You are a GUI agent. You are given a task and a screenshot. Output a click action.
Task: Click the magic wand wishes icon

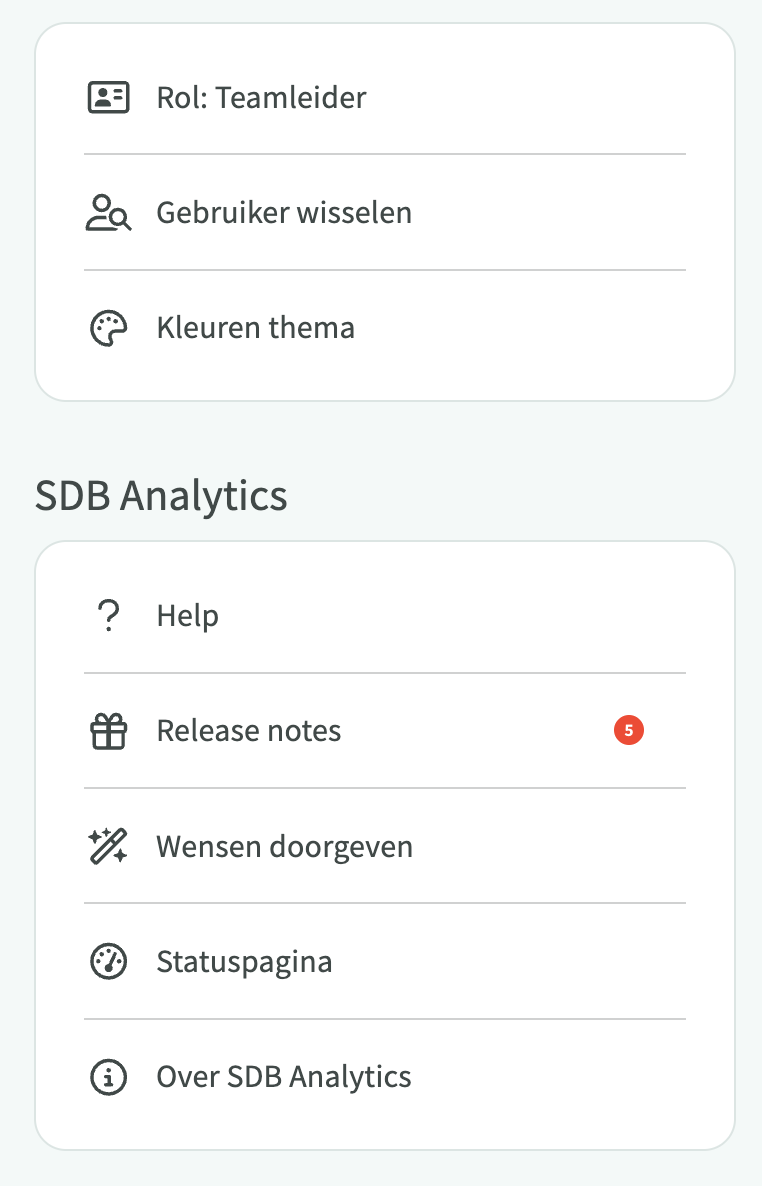[108, 847]
